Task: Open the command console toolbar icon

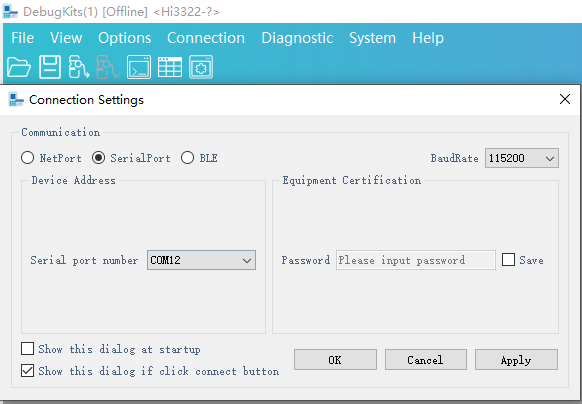Action: click(139, 67)
